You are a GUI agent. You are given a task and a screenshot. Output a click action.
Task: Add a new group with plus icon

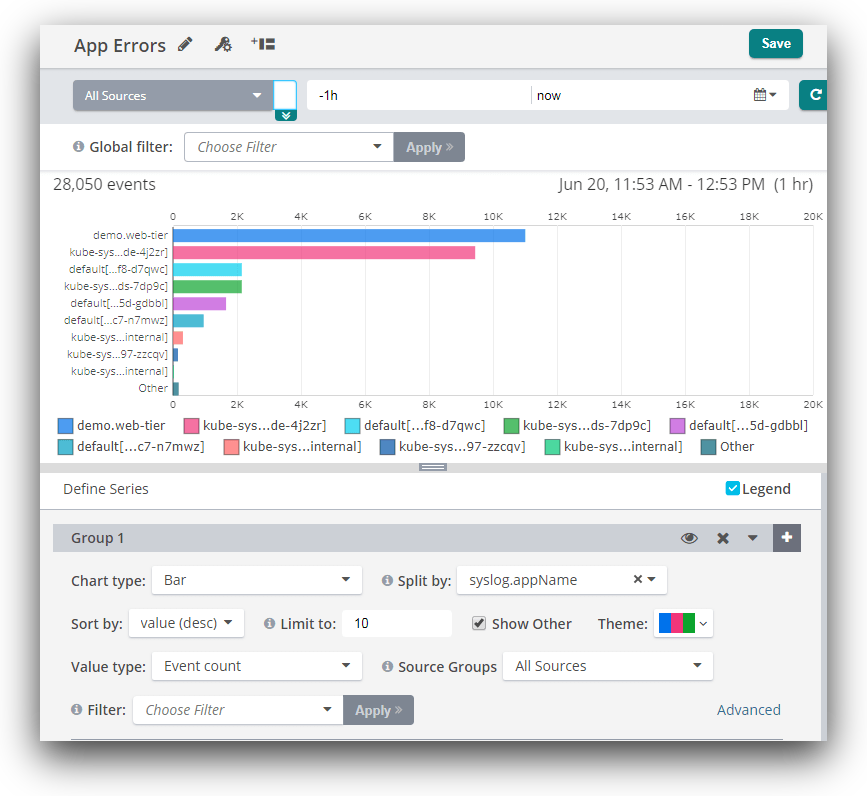pyautogui.click(x=787, y=538)
